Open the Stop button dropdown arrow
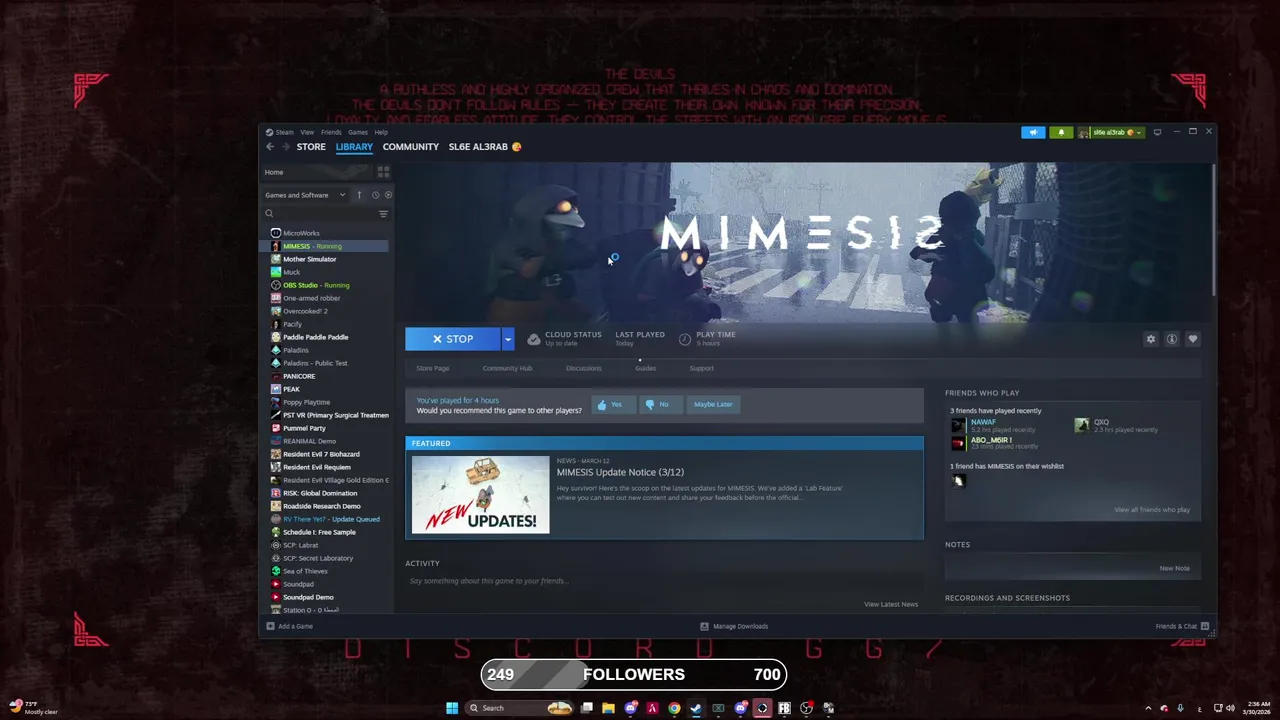1280x720 pixels. point(508,339)
